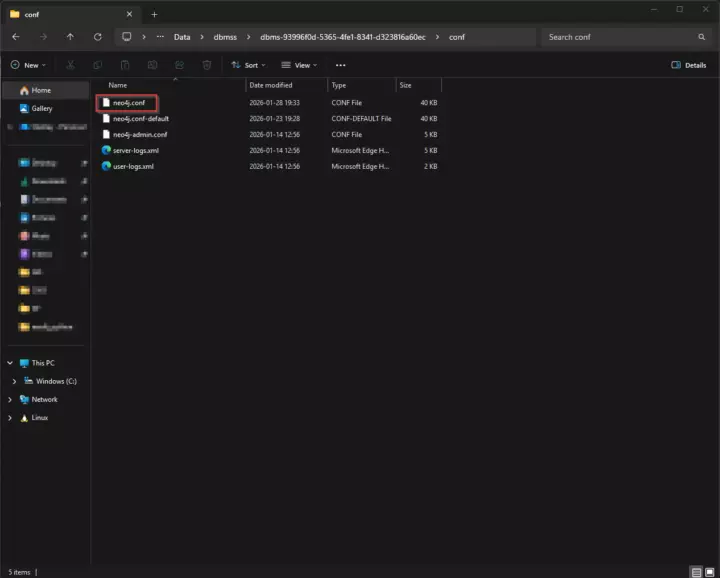Viewport: 720px width, 578px height.
Task: Open the New item dropdown
Action: point(25,65)
